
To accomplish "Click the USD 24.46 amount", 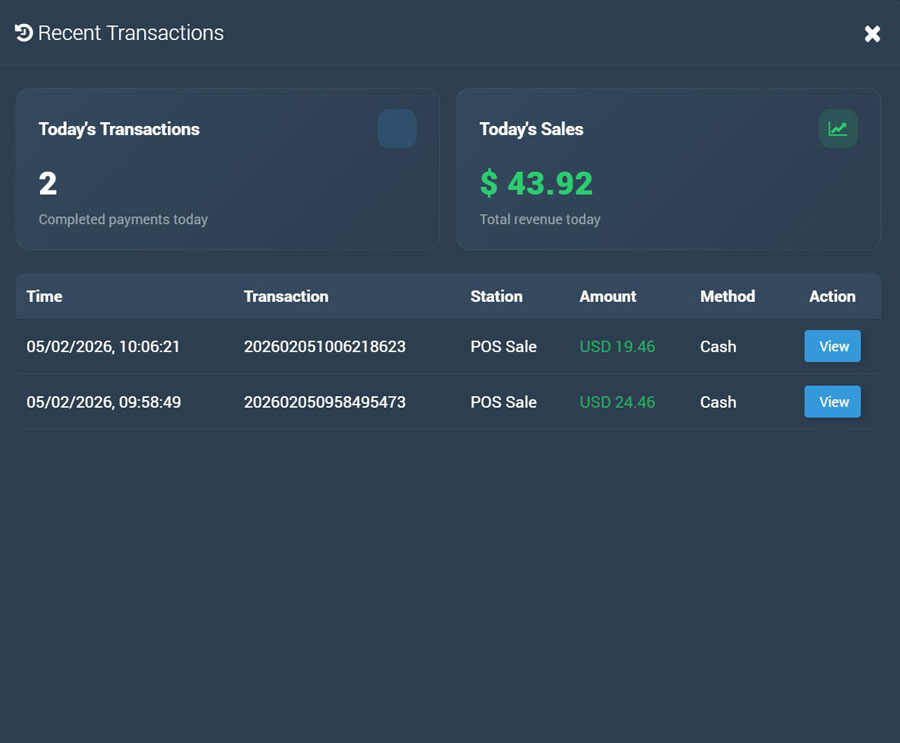I will (617, 402).
